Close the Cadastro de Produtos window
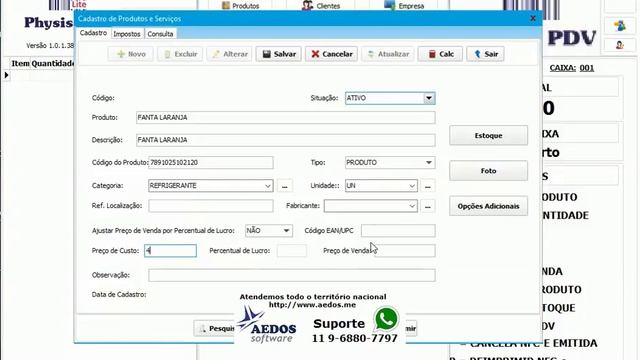Screen dimensions: 640x360 coord(533,18)
